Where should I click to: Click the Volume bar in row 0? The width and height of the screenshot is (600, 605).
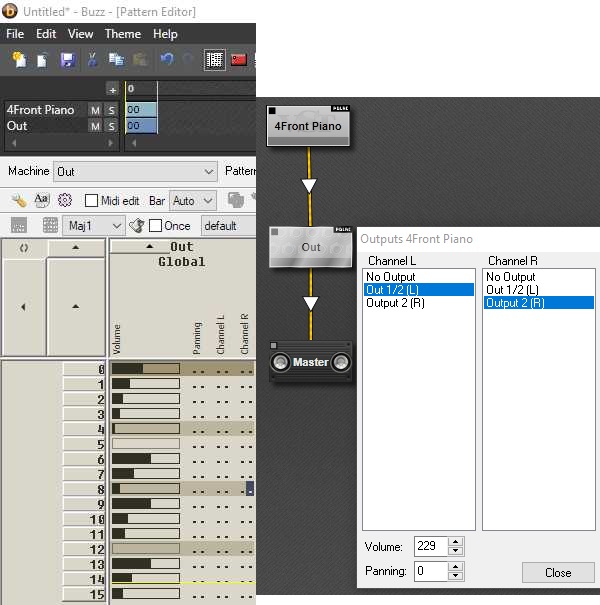coord(145,369)
